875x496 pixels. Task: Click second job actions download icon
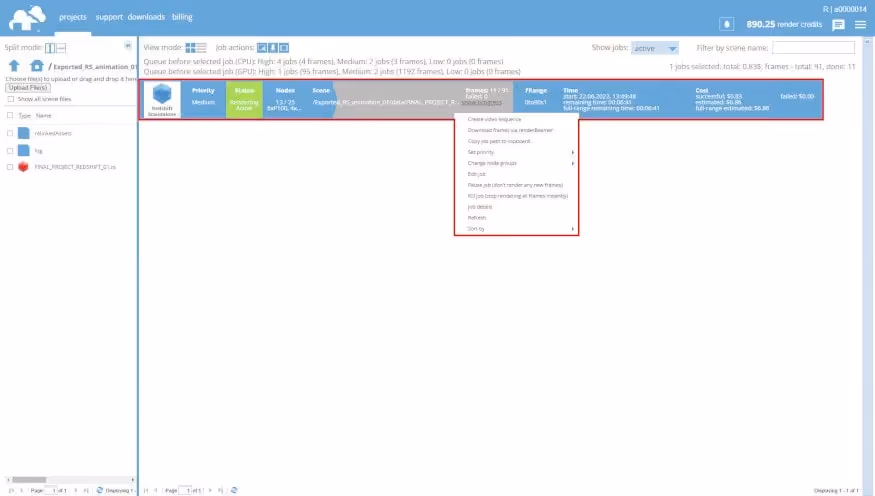point(273,48)
